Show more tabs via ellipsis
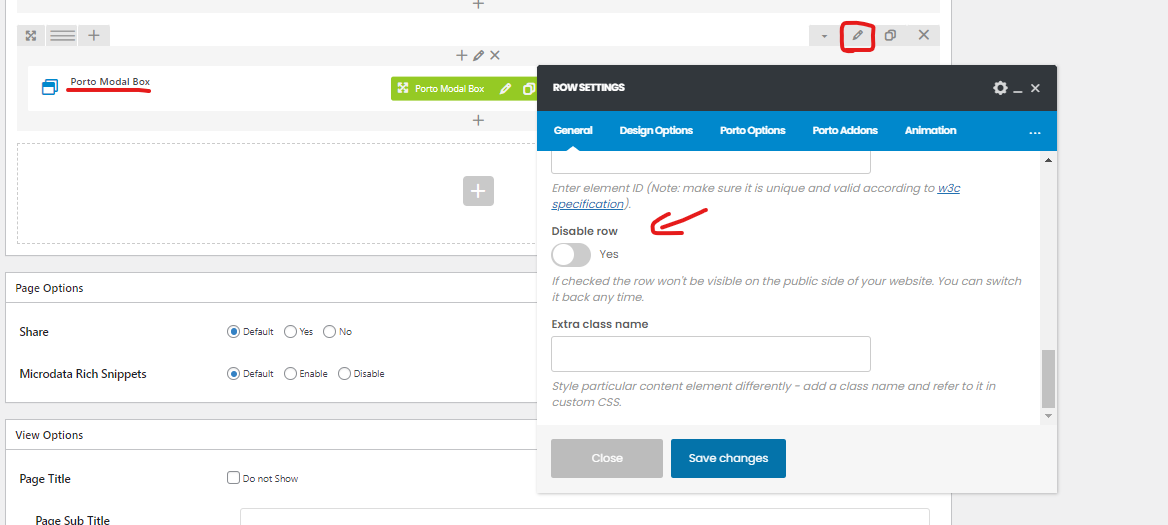 click(x=1034, y=133)
